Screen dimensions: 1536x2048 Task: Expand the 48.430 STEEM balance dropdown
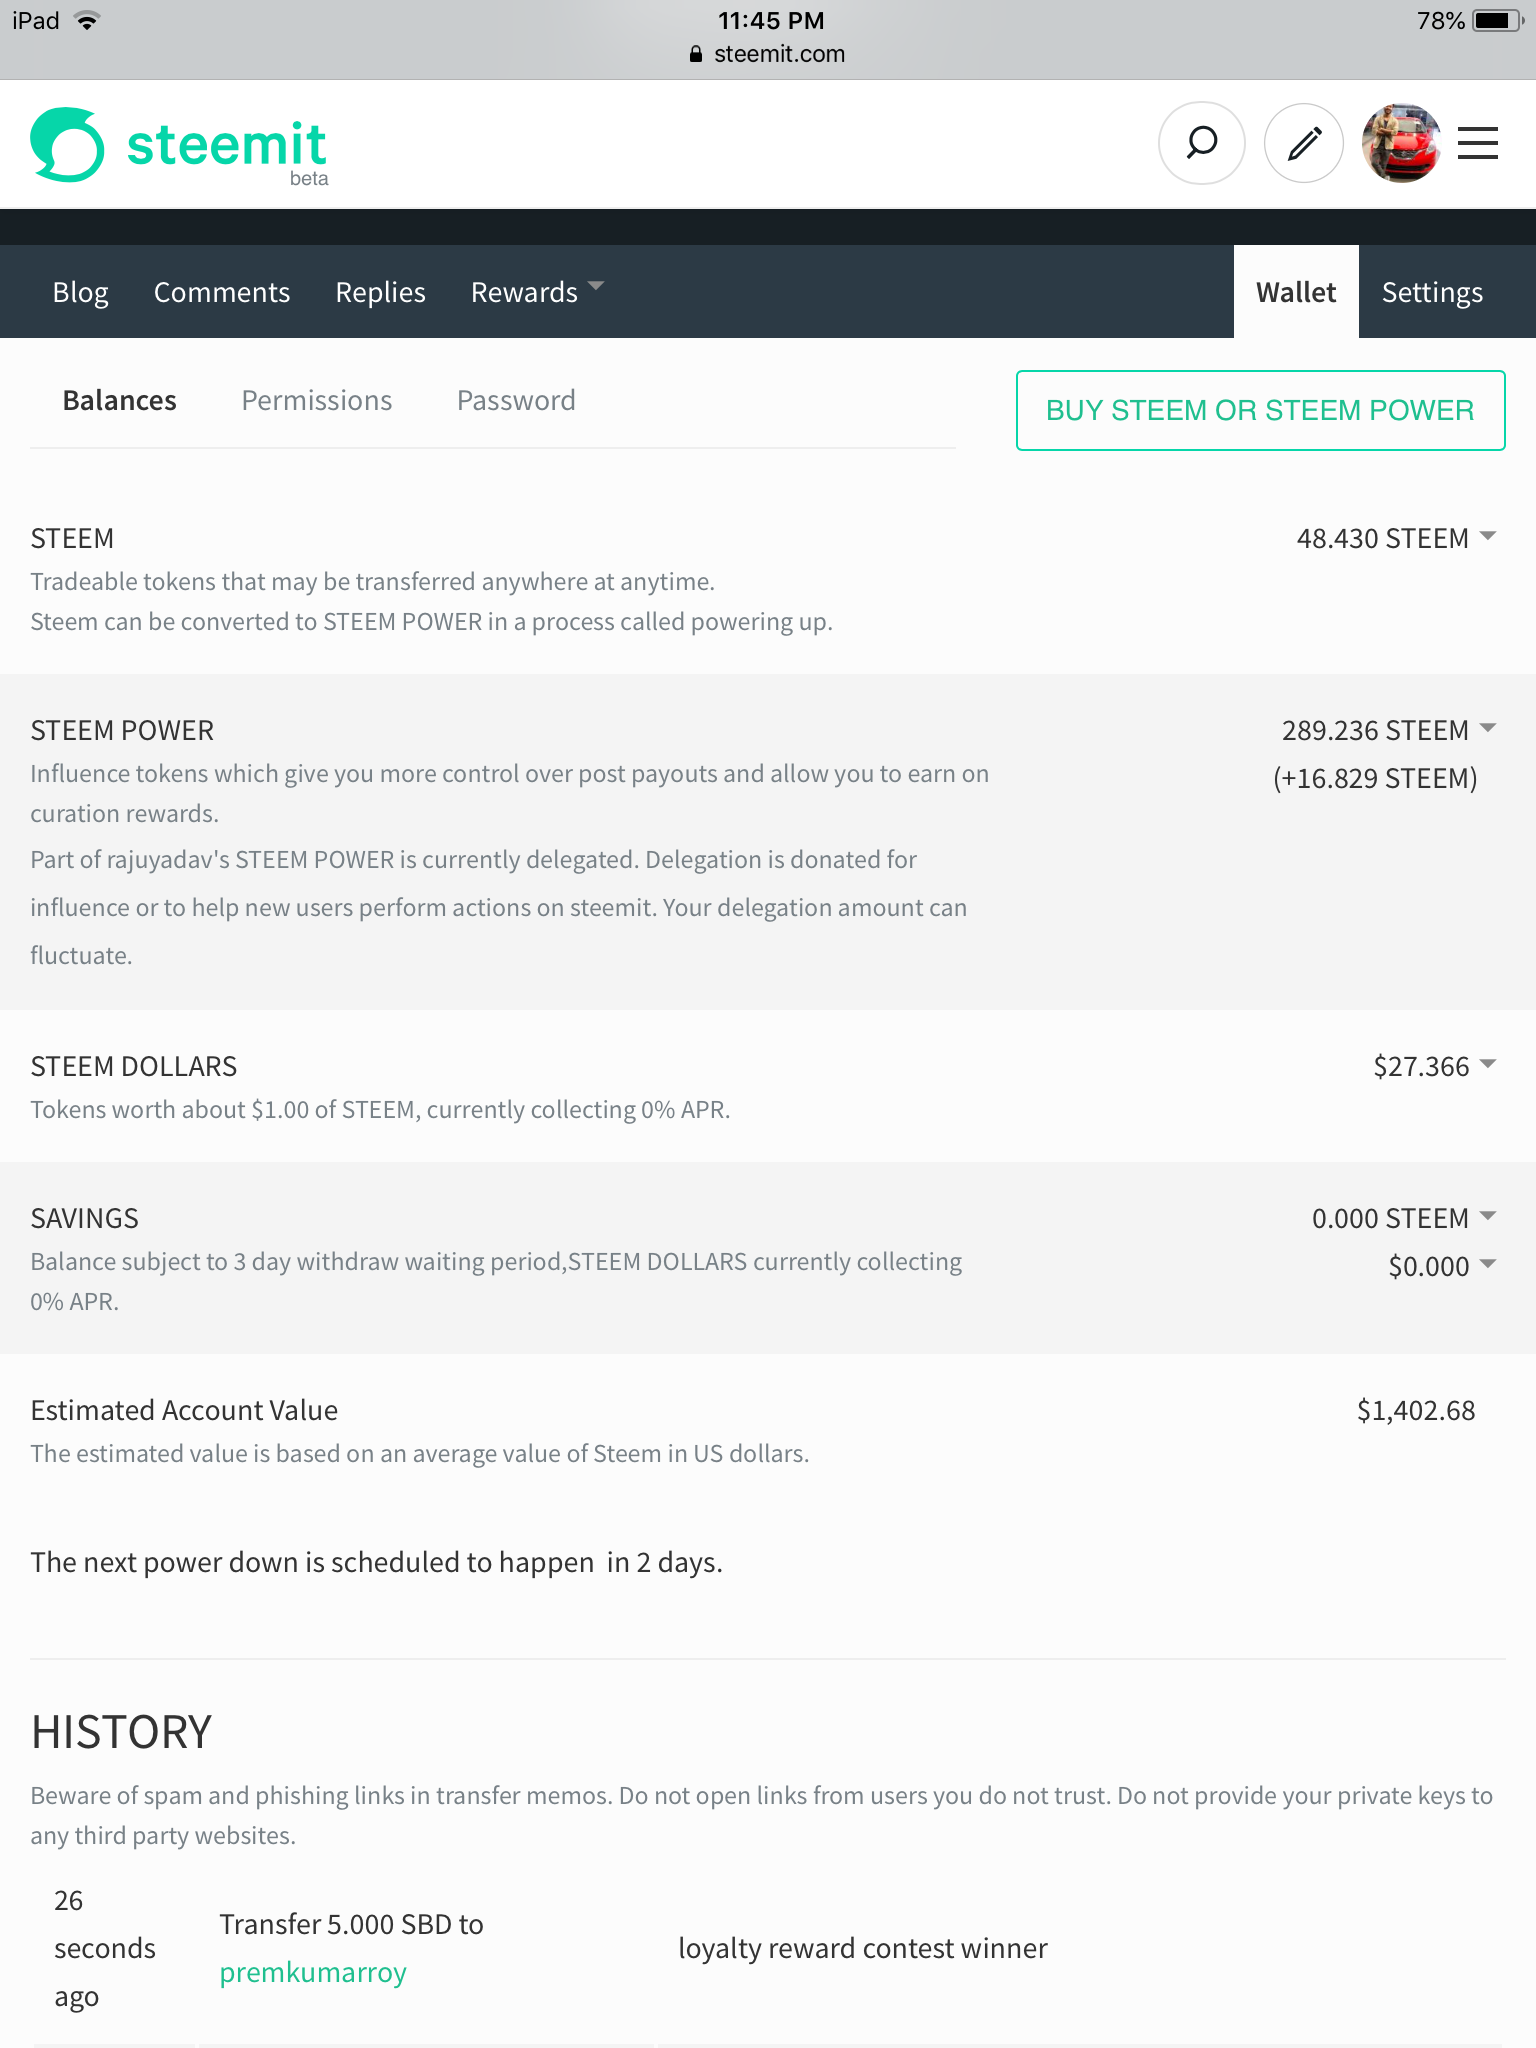point(1396,538)
